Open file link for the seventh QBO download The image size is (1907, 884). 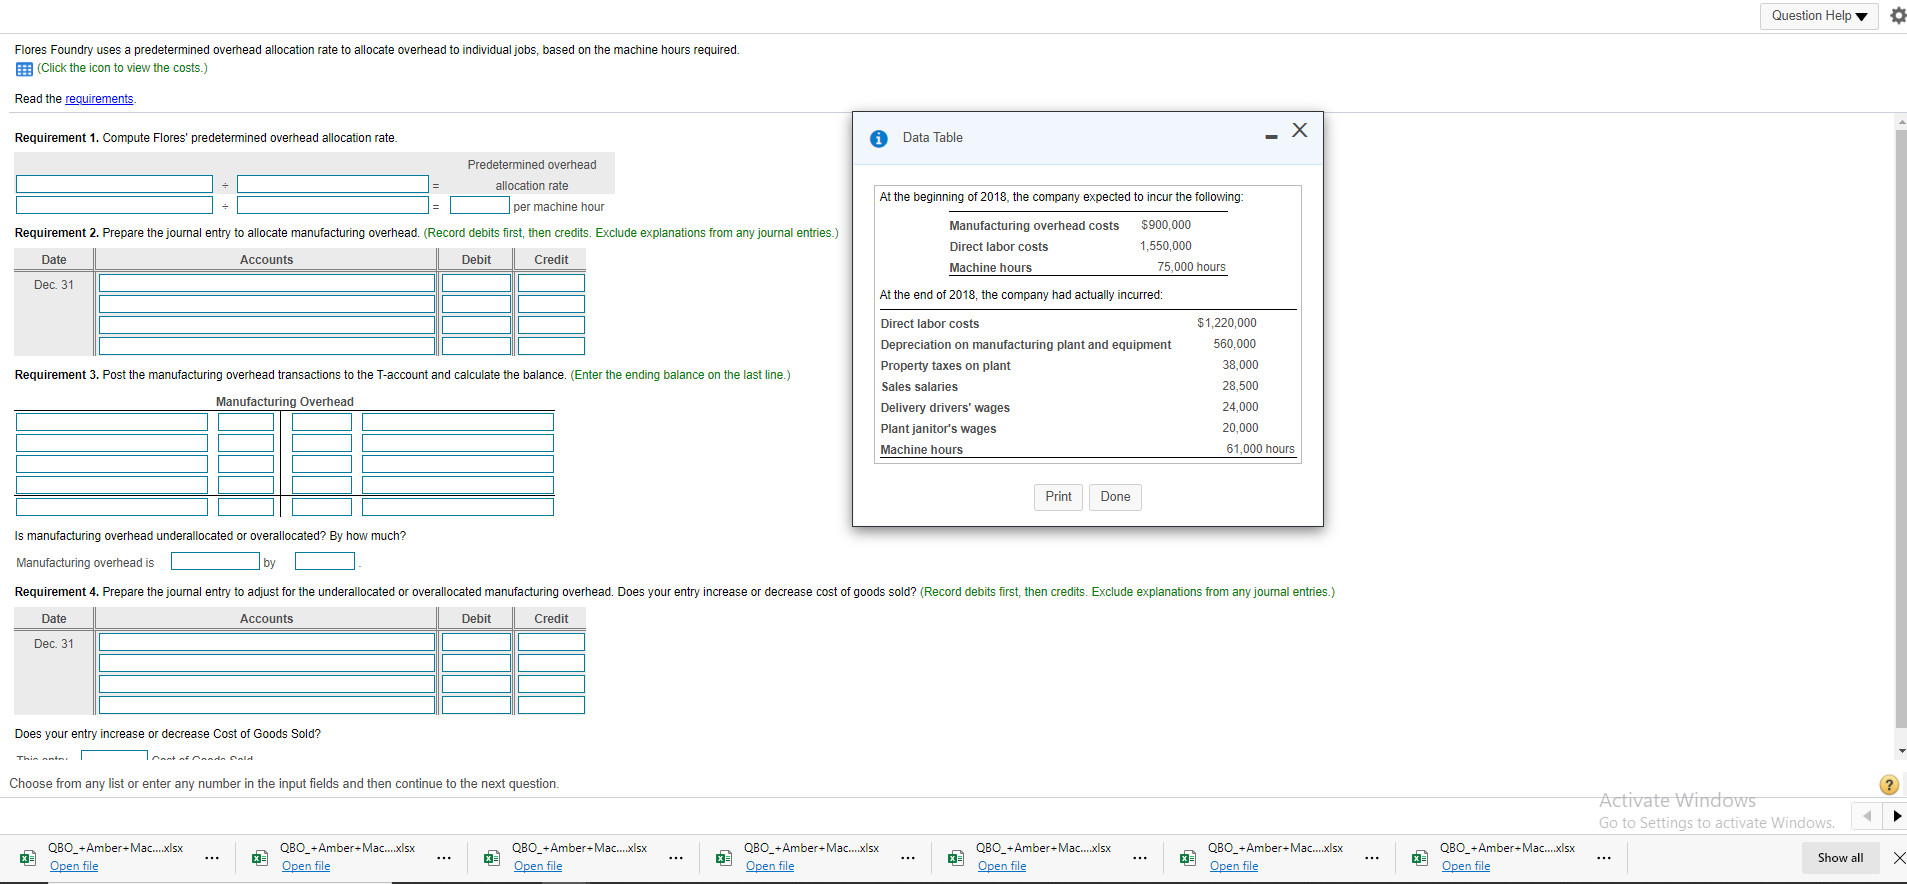coord(1466,866)
